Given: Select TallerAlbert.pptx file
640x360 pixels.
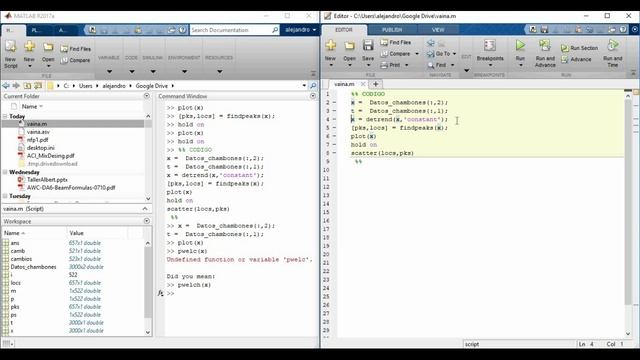Looking at the screenshot, I should pos(47,180).
